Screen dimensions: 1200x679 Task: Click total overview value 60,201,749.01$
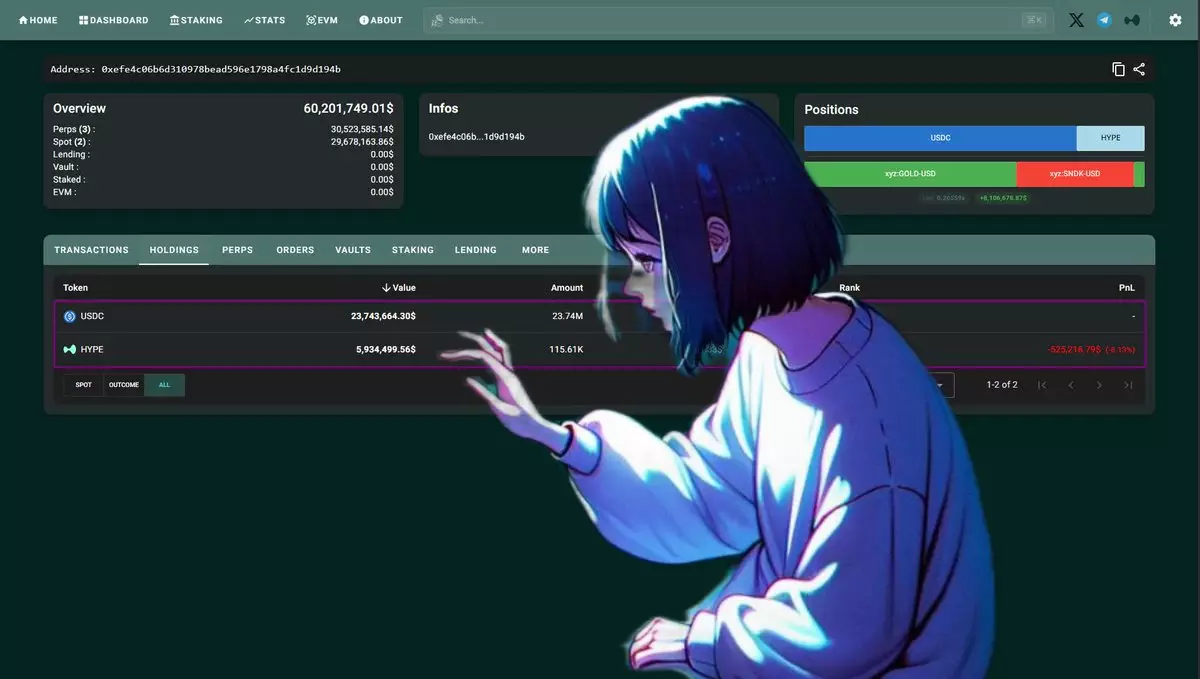pyautogui.click(x=348, y=108)
